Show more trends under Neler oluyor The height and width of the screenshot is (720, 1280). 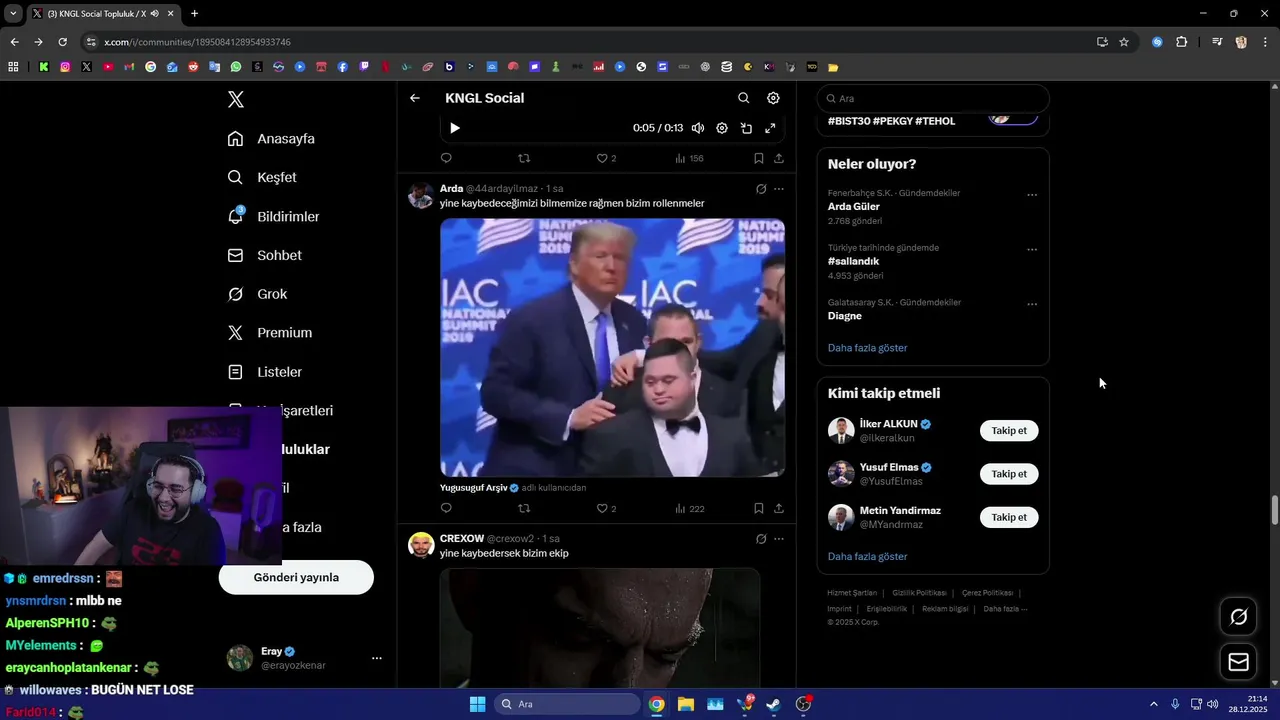868,348
